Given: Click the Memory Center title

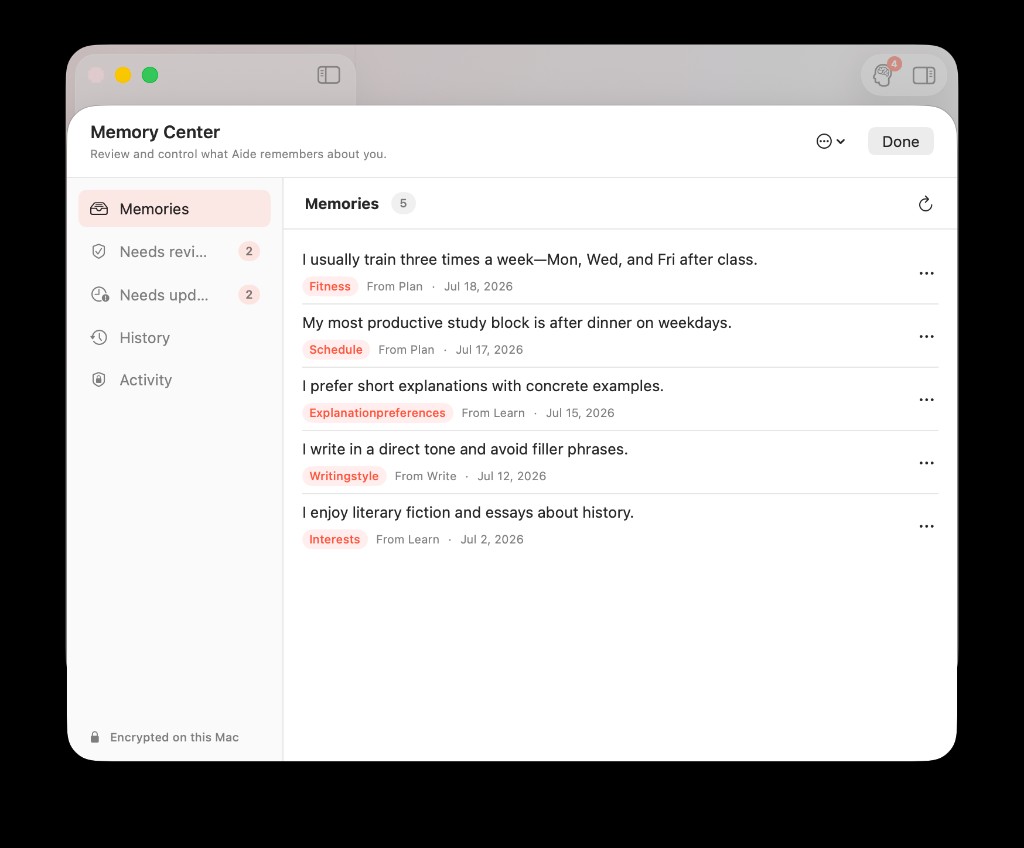Looking at the screenshot, I should tap(155, 132).
